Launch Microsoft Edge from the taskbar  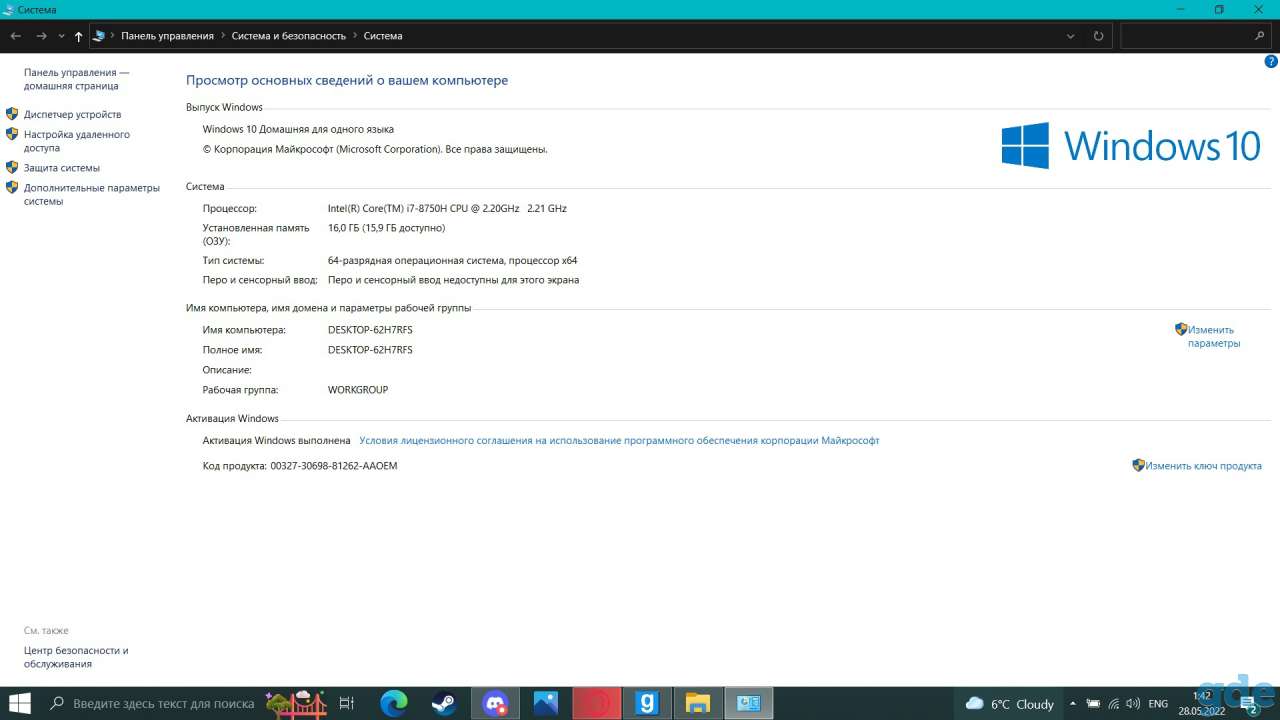394,703
